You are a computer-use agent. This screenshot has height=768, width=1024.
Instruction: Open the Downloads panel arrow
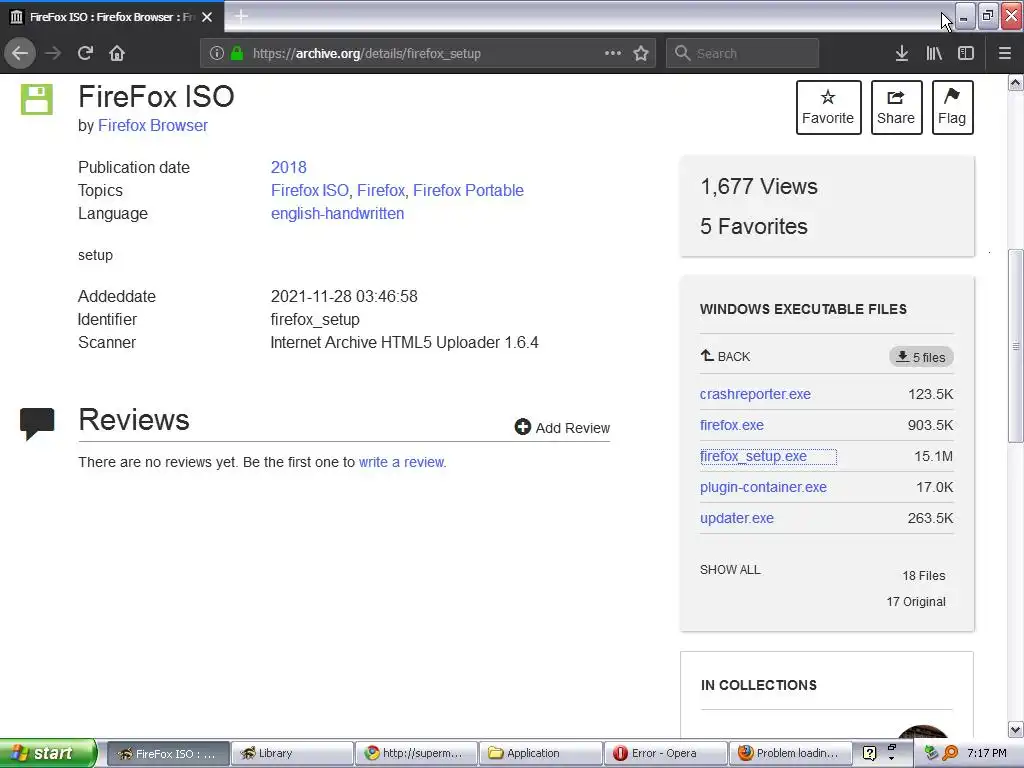tap(902, 53)
